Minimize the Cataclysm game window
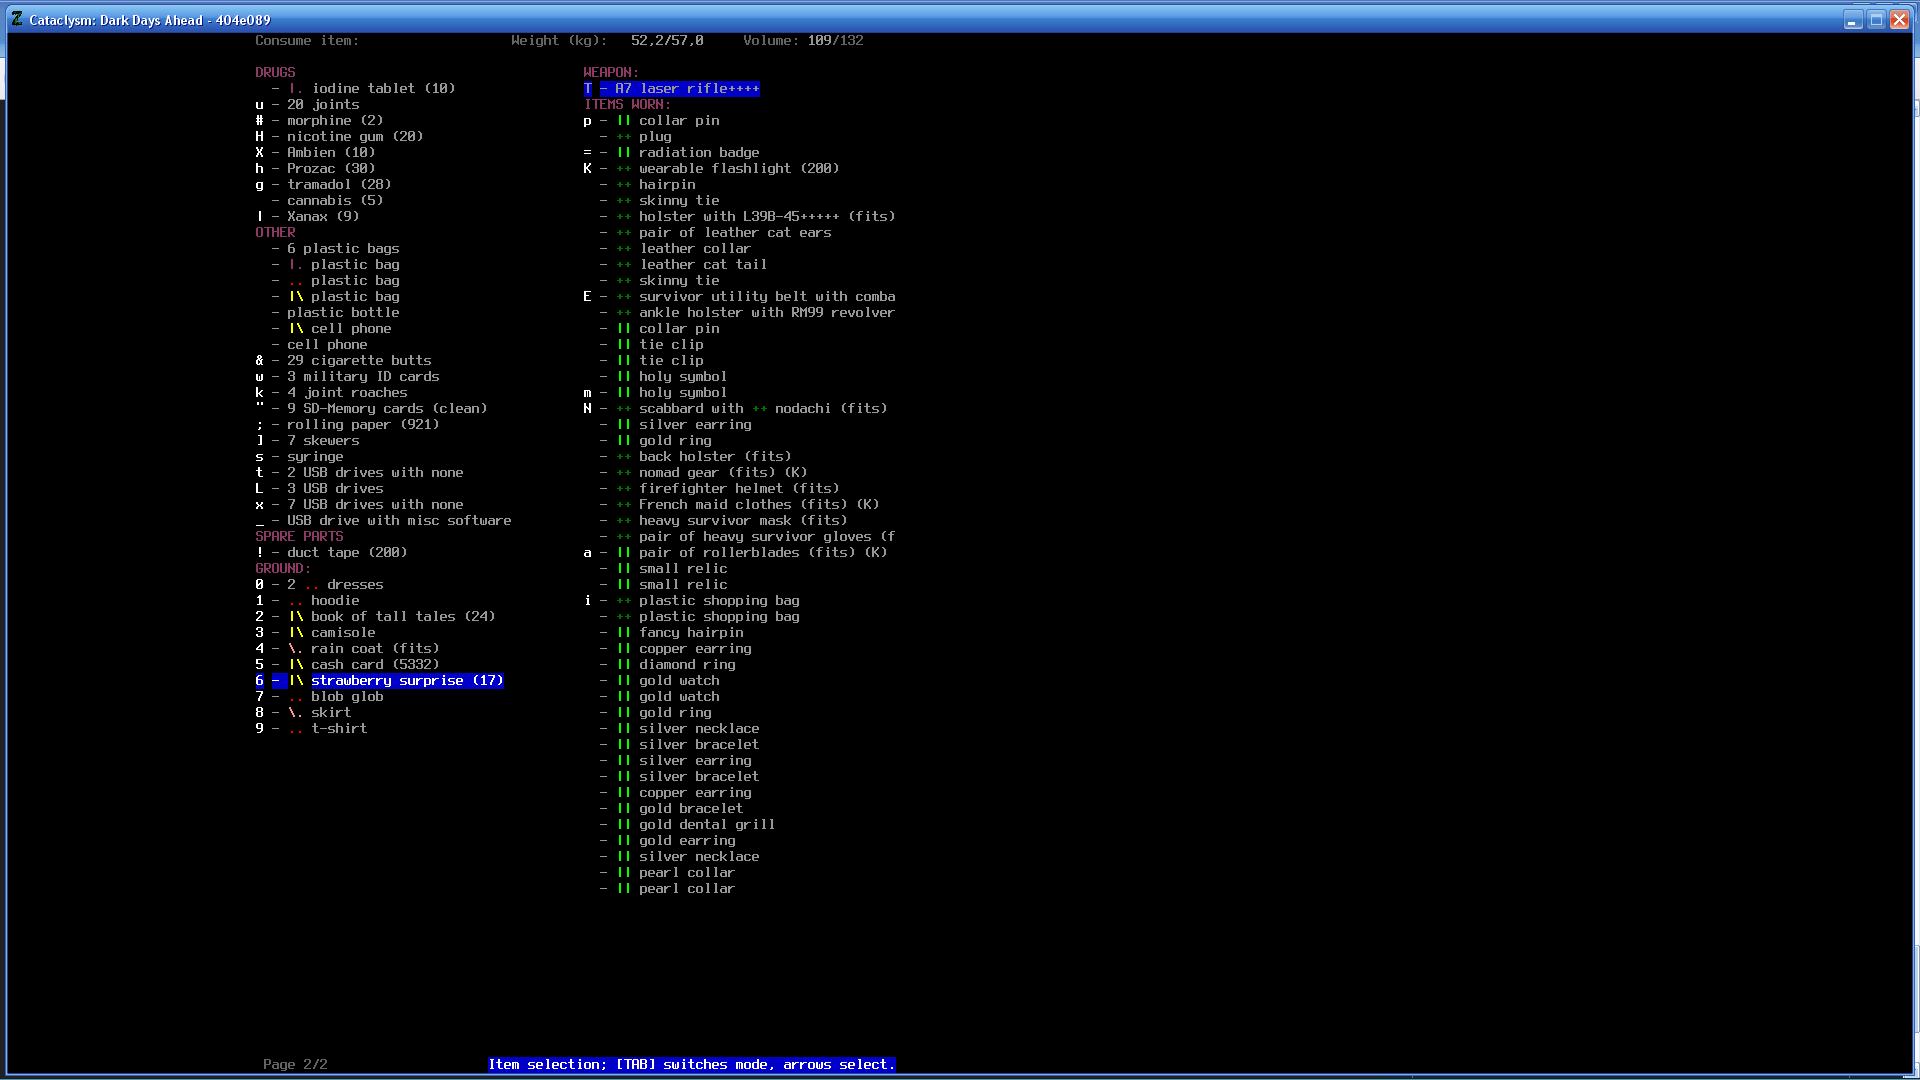The height and width of the screenshot is (1080, 1920). pos(1852,20)
